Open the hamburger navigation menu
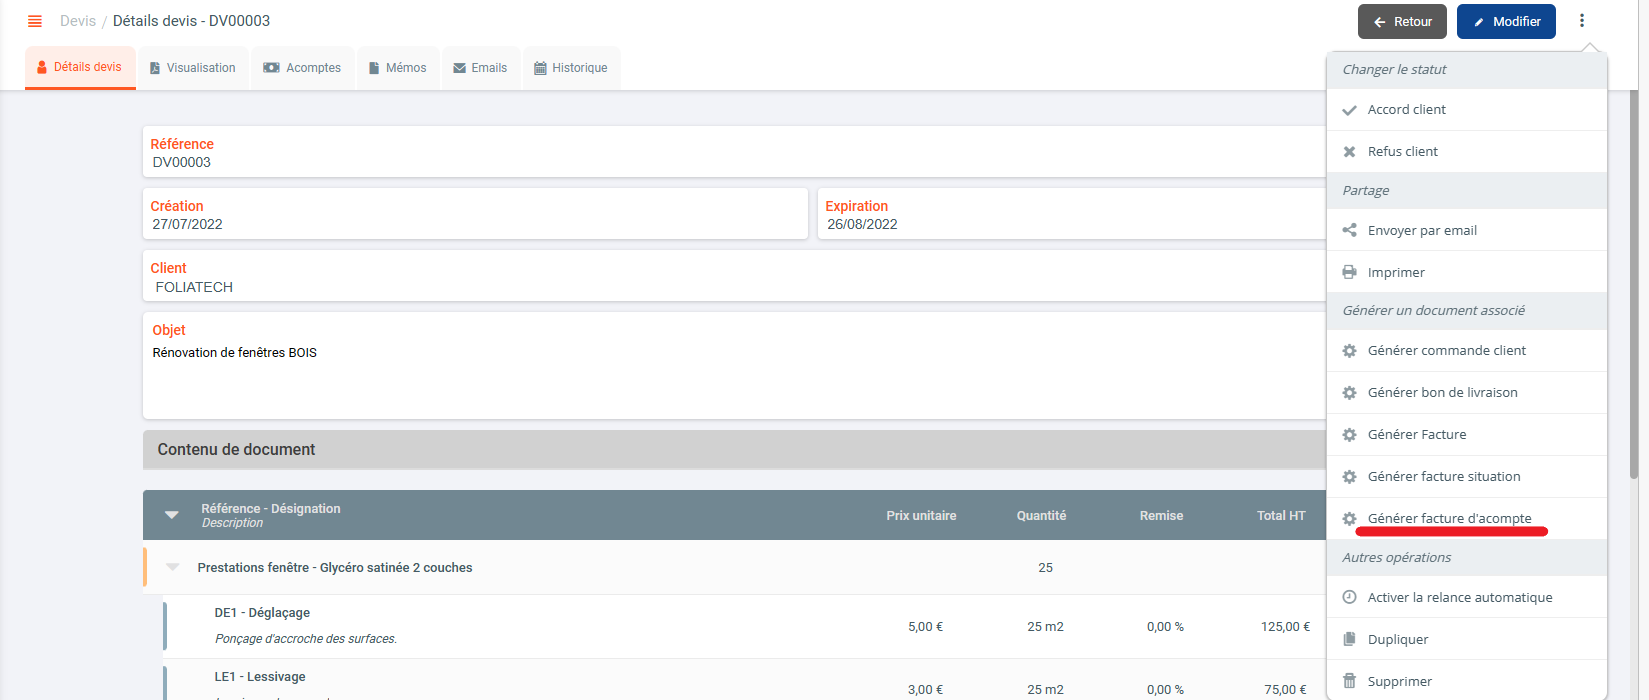The image size is (1649, 700). pos(35,21)
